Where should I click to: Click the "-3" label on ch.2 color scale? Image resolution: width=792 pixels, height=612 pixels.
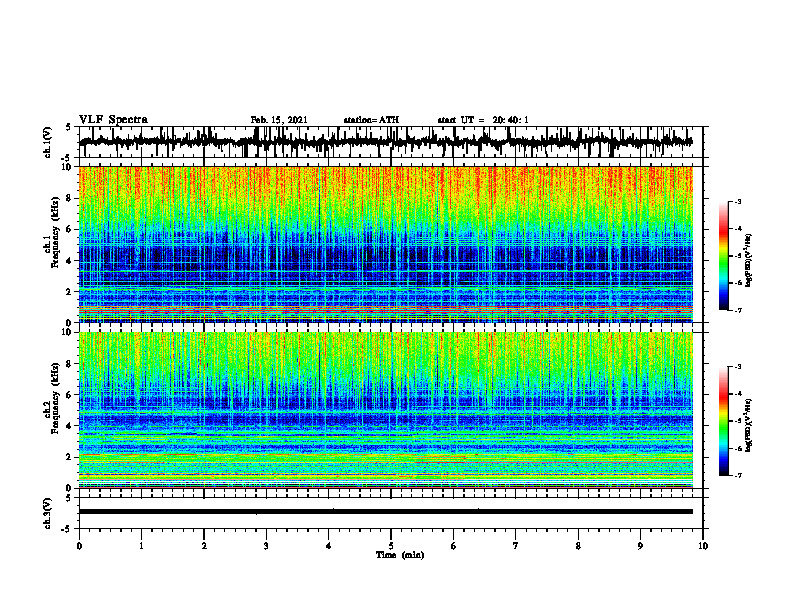(x=738, y=367)
